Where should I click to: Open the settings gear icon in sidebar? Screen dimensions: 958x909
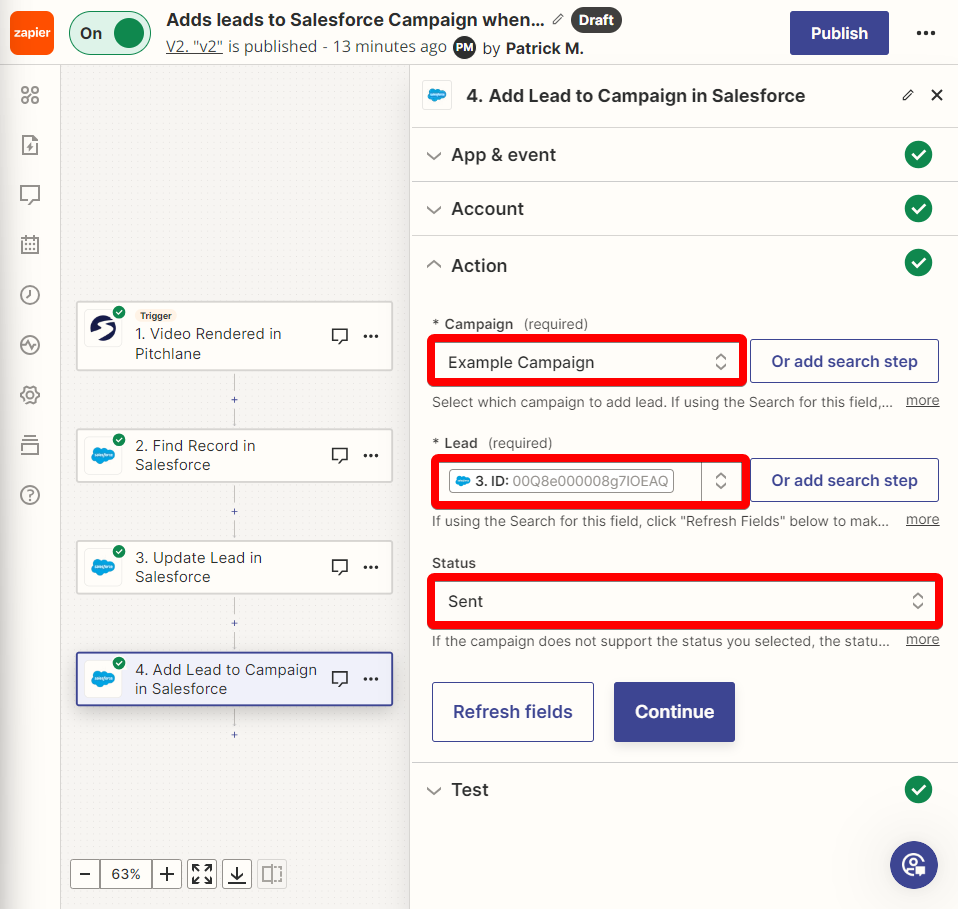30,395
